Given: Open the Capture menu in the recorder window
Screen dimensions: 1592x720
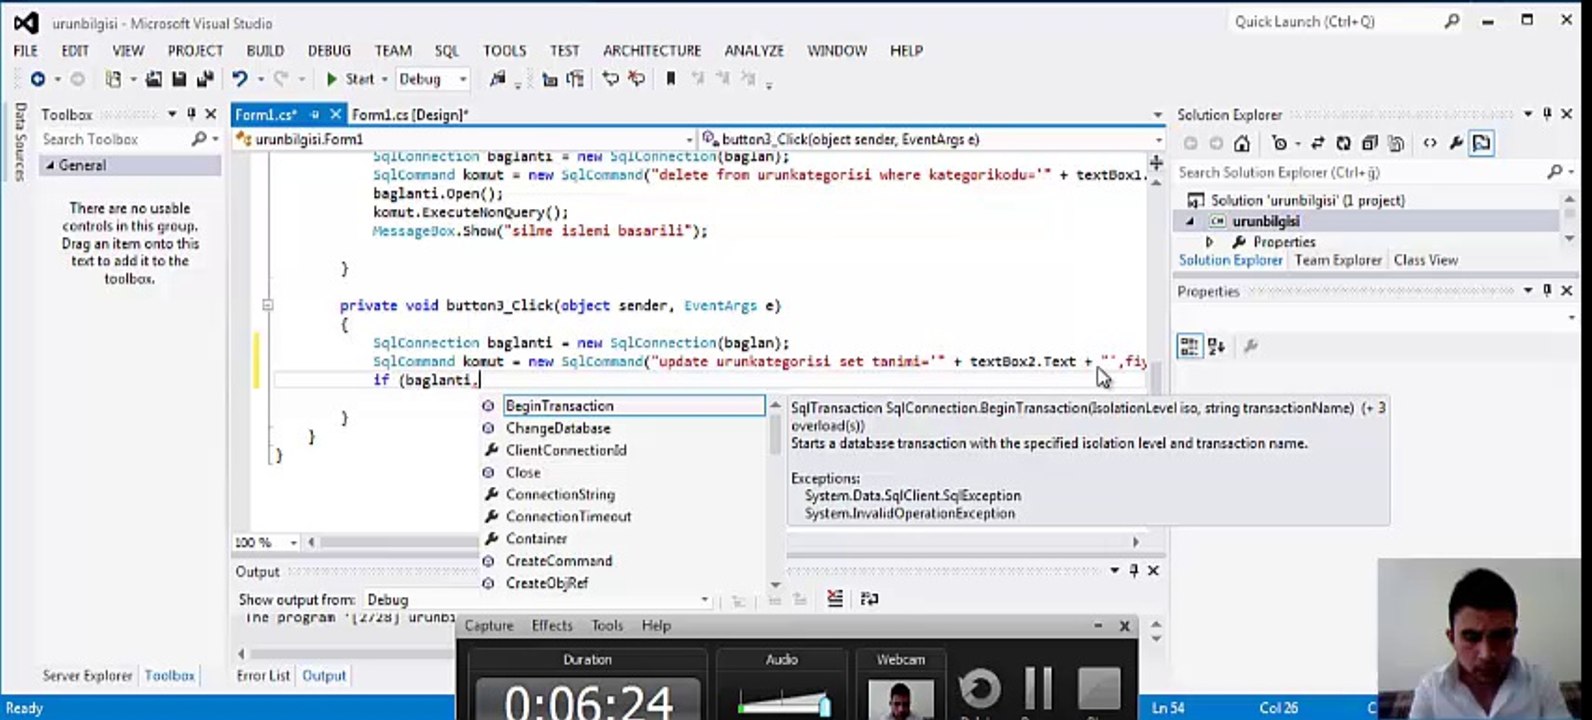Looking at the screenshot, I should pyautogui.click(x=489, y=625).
